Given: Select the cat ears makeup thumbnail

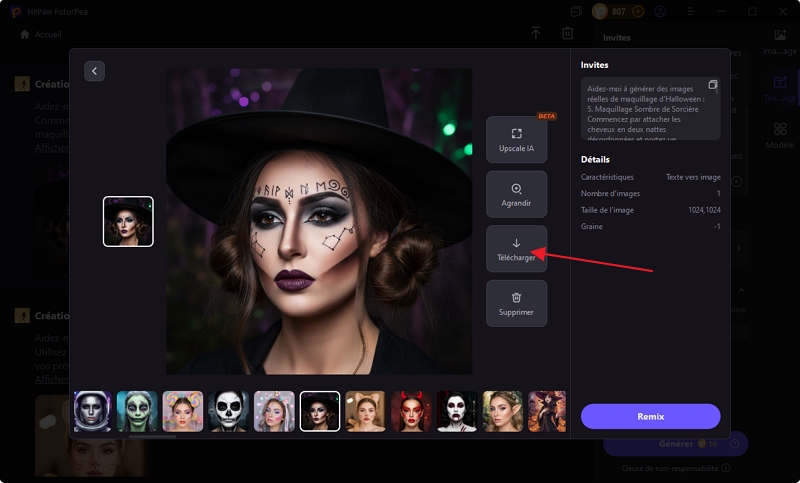Looking at the screenshot, I should (365, 412).
